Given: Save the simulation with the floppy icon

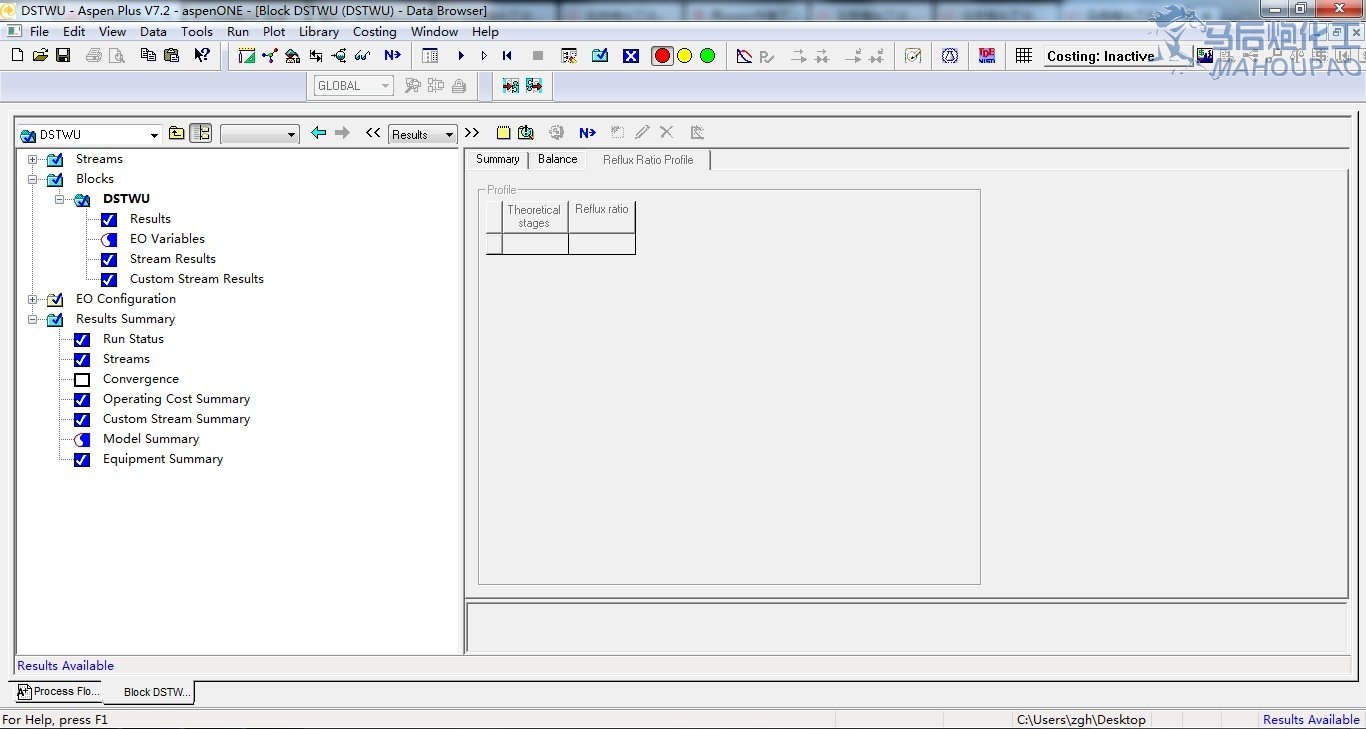Looking at the screenshot, I should [62, 56].
